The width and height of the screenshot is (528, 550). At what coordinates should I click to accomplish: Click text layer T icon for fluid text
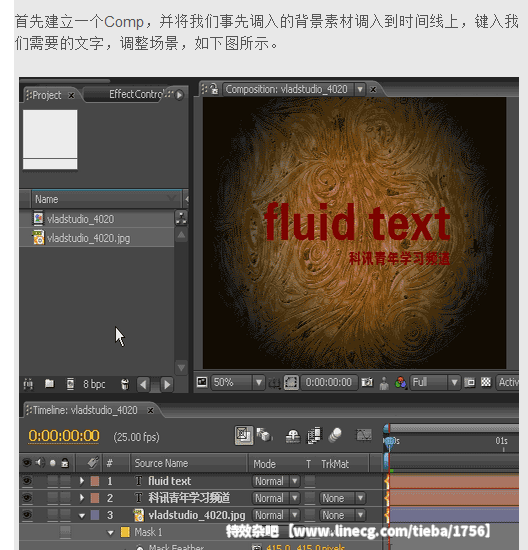click(139, 481)
